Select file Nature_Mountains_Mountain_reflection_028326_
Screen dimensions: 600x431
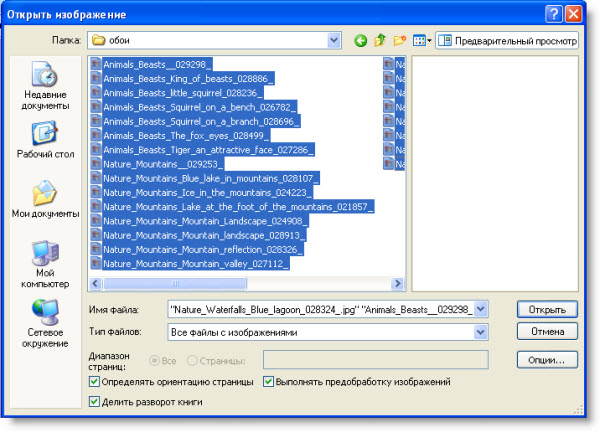click(x=203, y=250)
